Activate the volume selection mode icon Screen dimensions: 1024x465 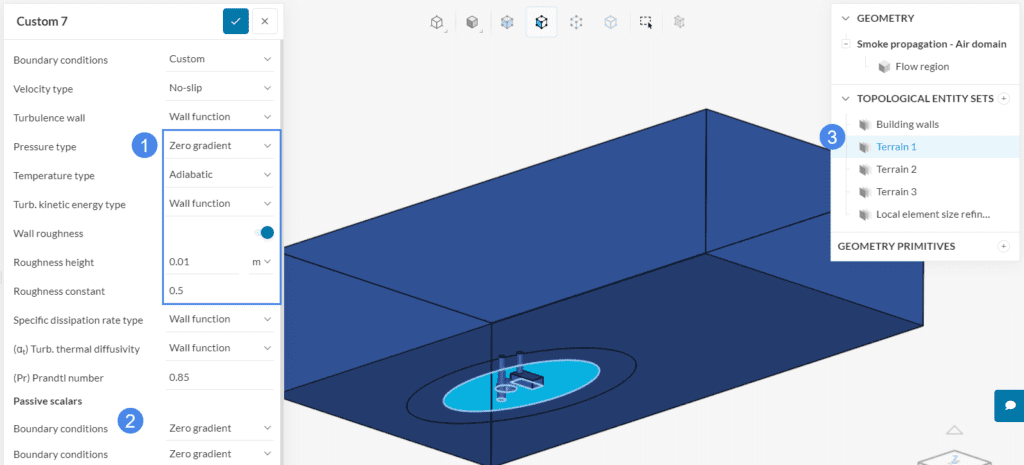coord(507,22)
